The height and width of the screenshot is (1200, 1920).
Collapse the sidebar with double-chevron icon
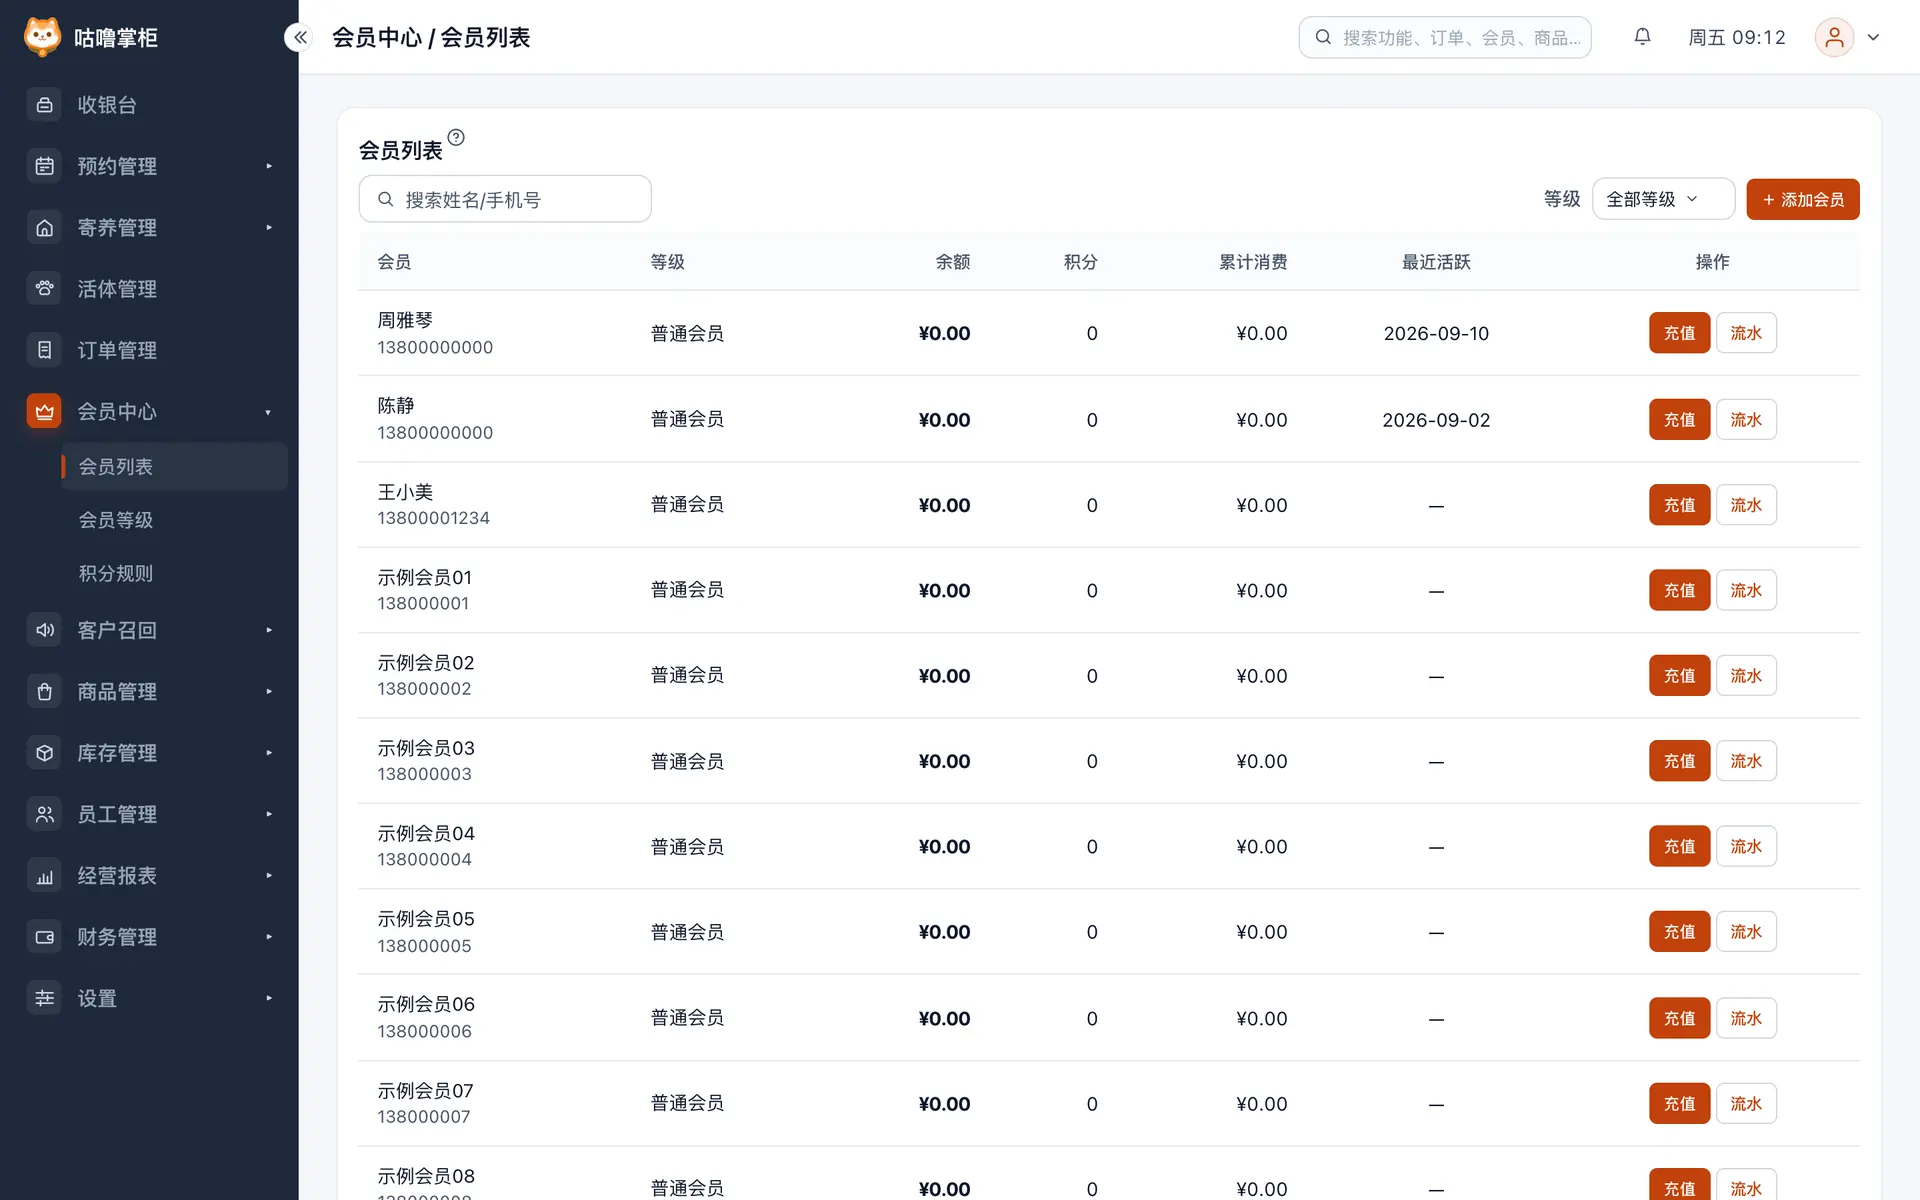click(x=300, y=37)
